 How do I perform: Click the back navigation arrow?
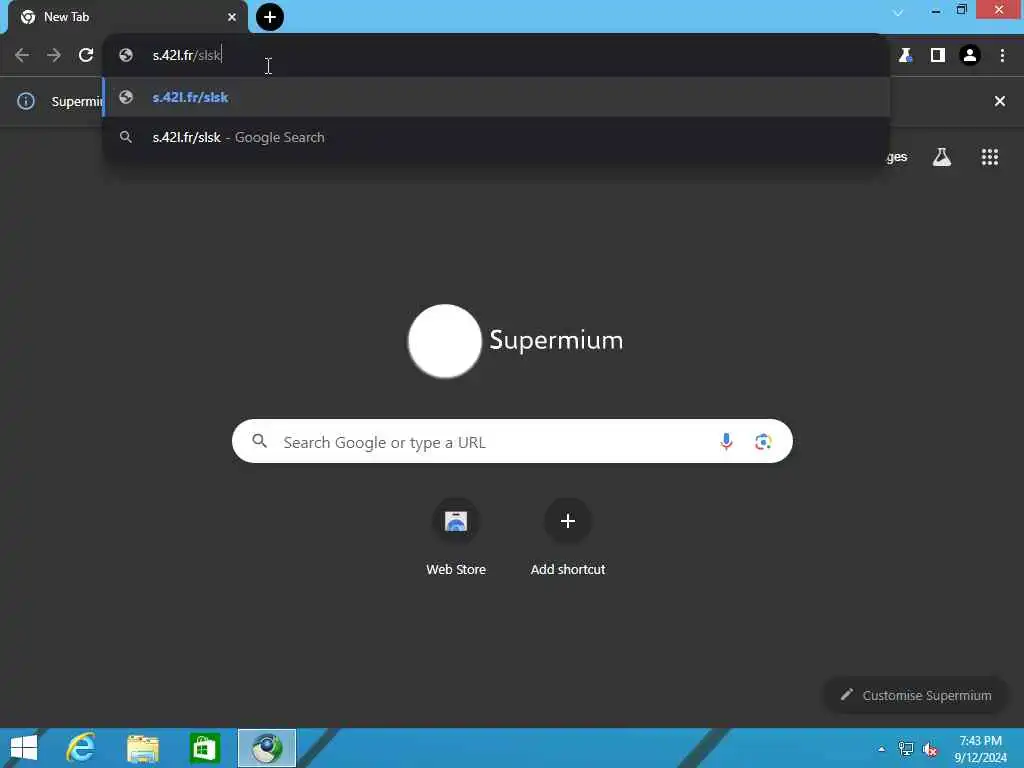tap(22, 55)
